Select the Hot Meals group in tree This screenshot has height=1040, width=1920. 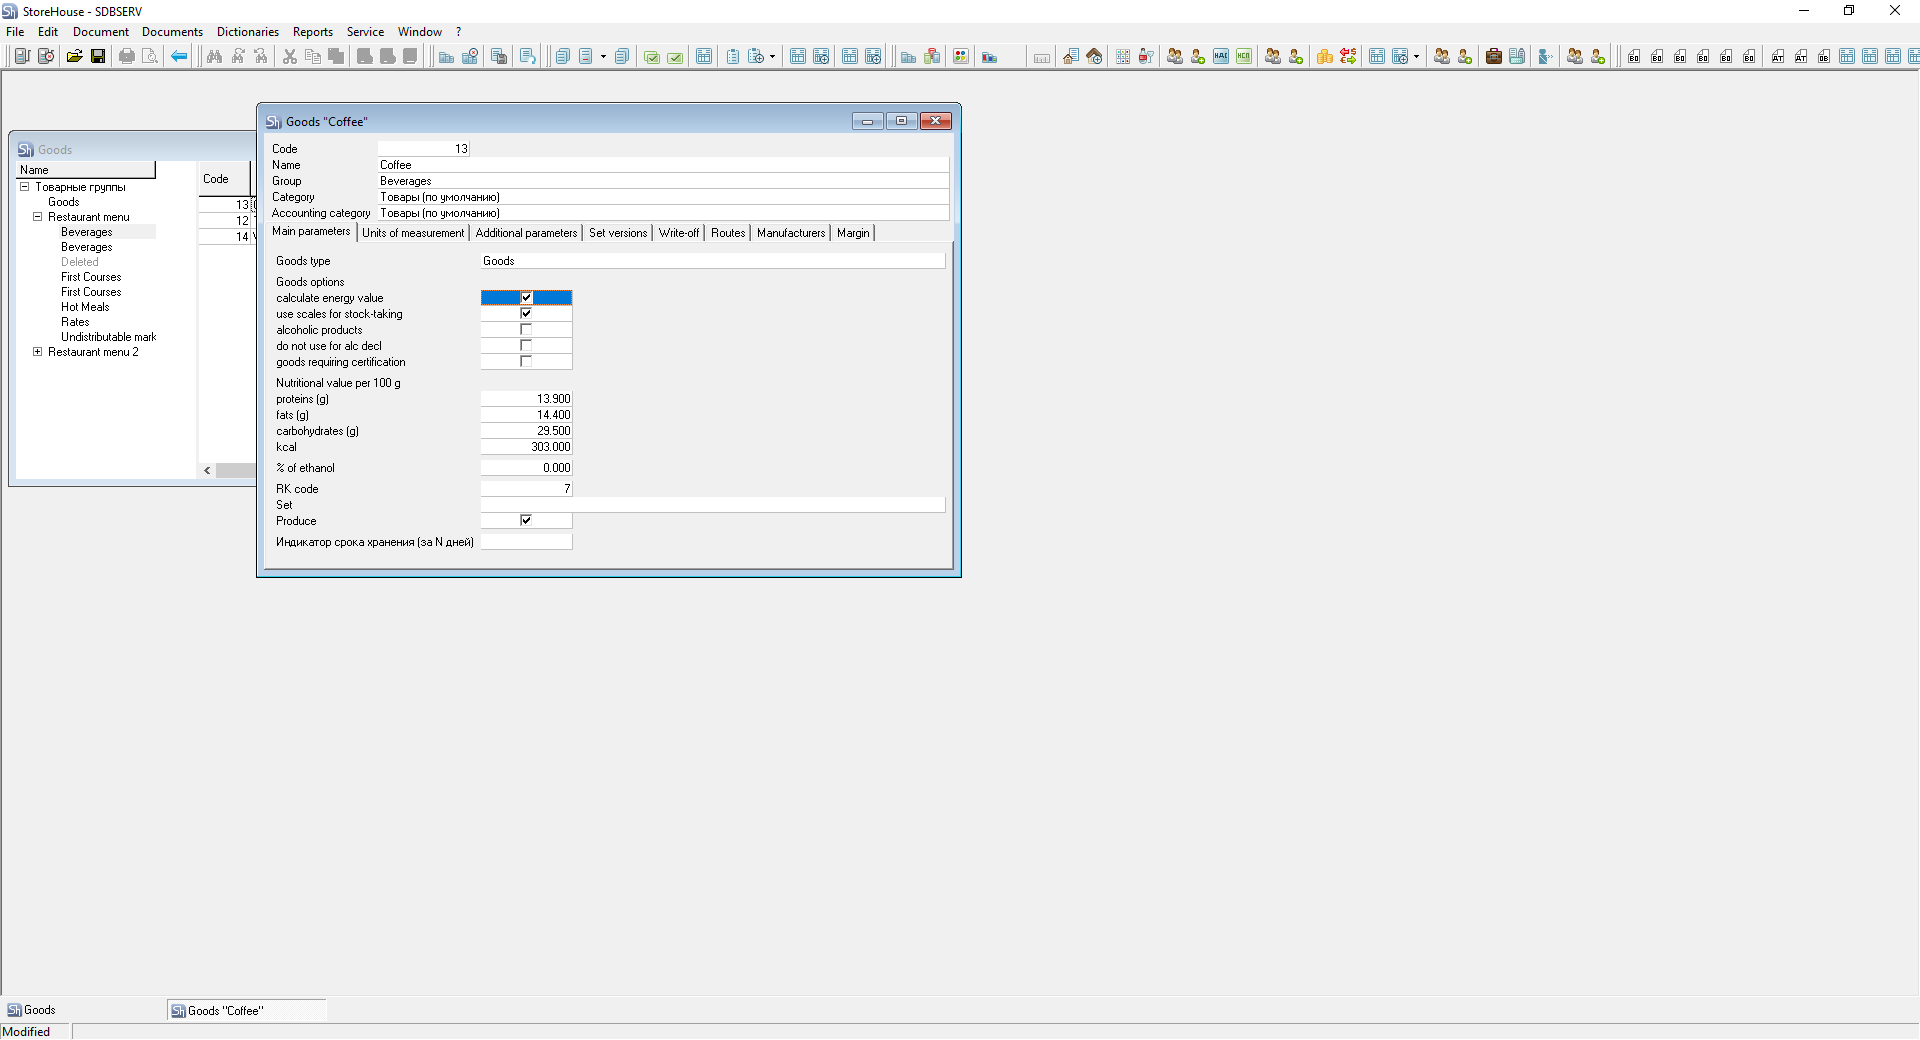tap(85, 307)
